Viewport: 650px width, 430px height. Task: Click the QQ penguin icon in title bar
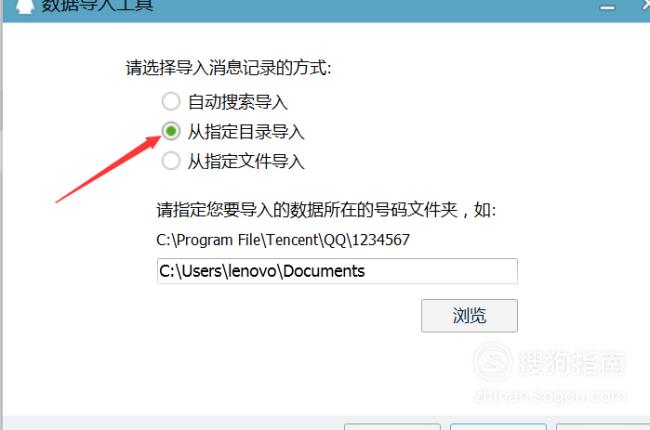[24, 6]
